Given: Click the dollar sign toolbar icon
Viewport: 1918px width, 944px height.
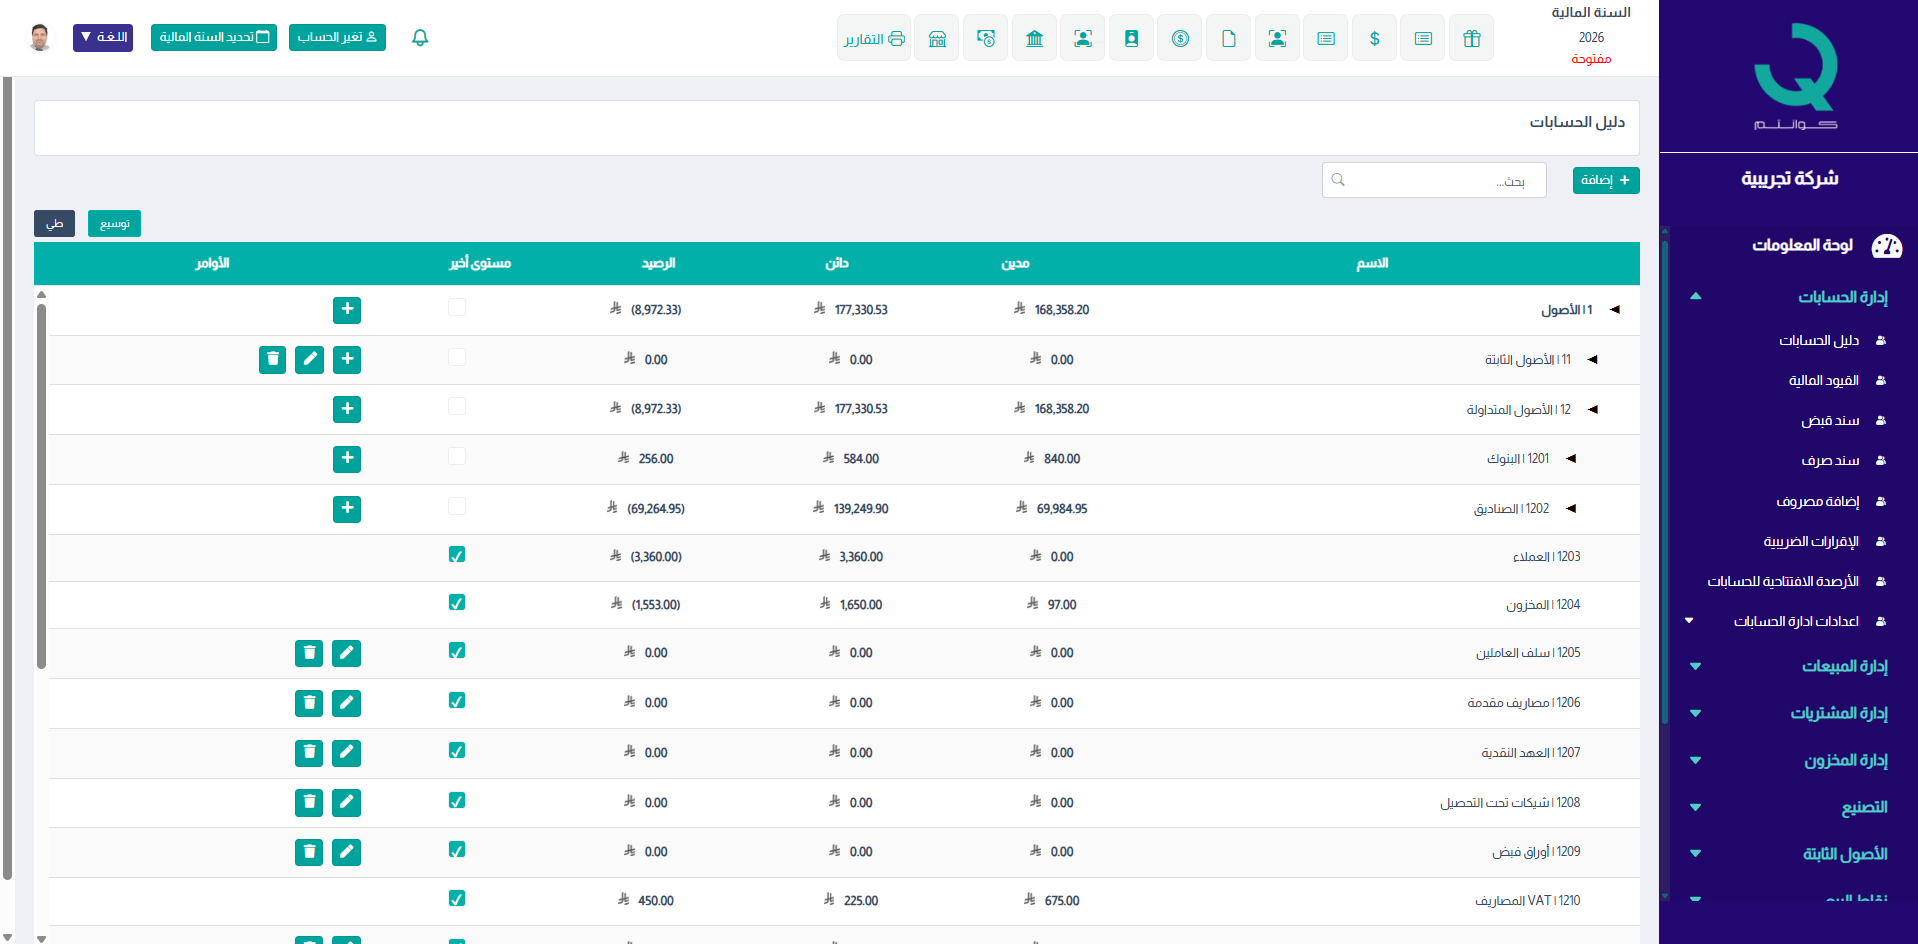Looking at the screenshot, I should tap(1374, 39).
